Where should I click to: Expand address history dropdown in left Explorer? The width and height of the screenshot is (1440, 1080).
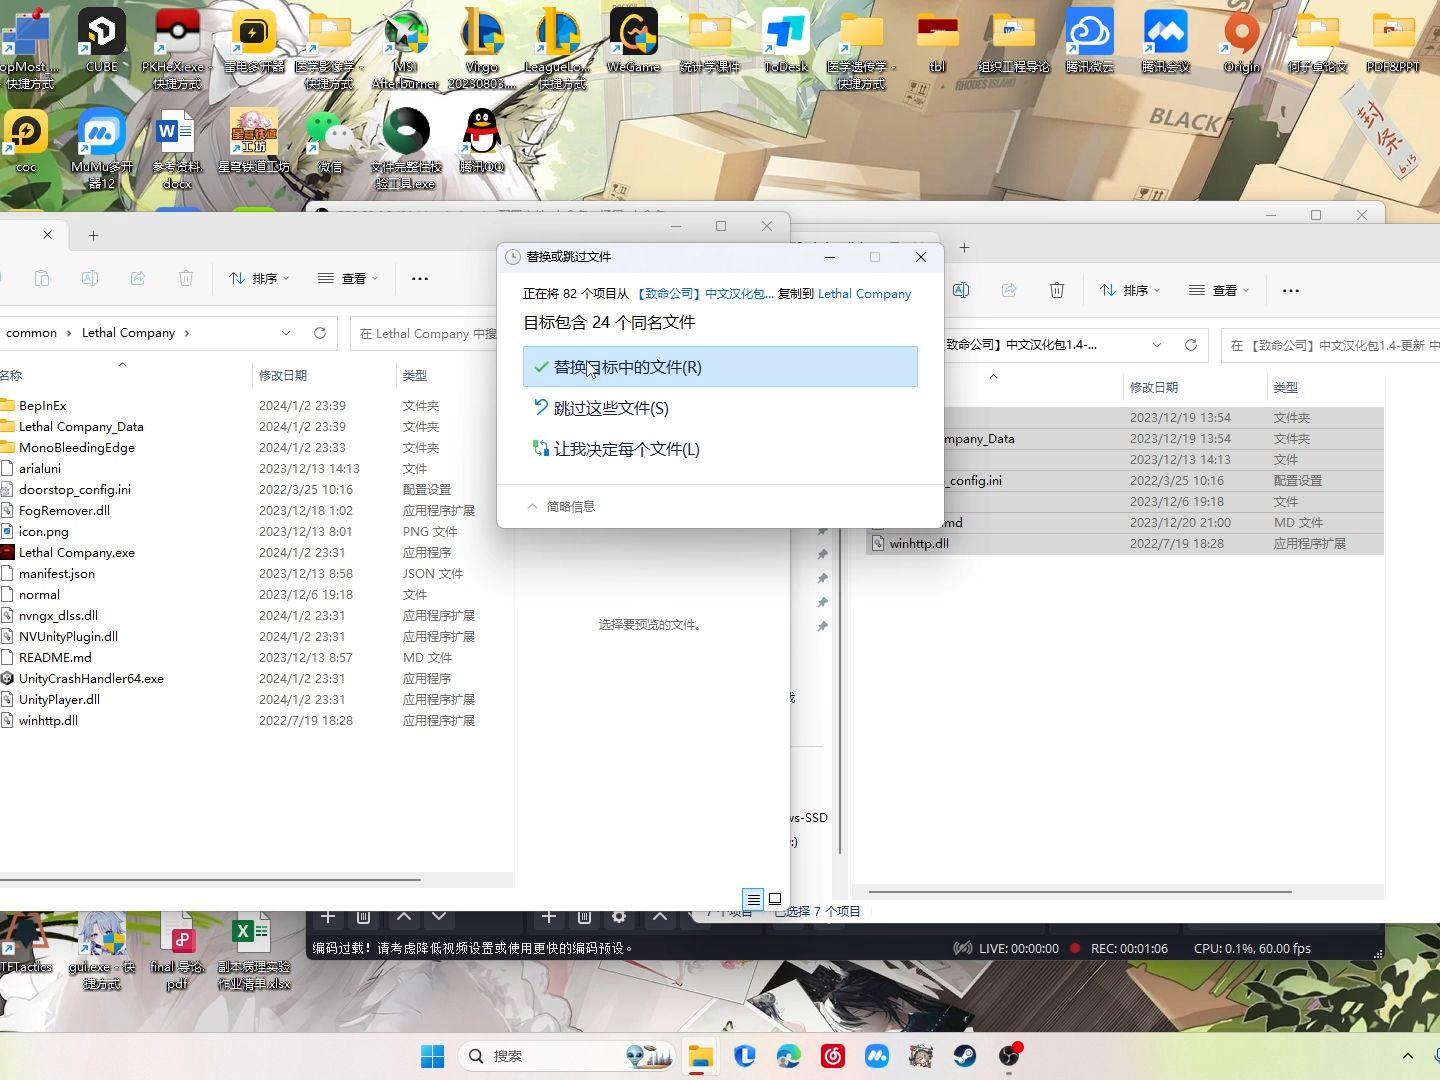(286, 333)
